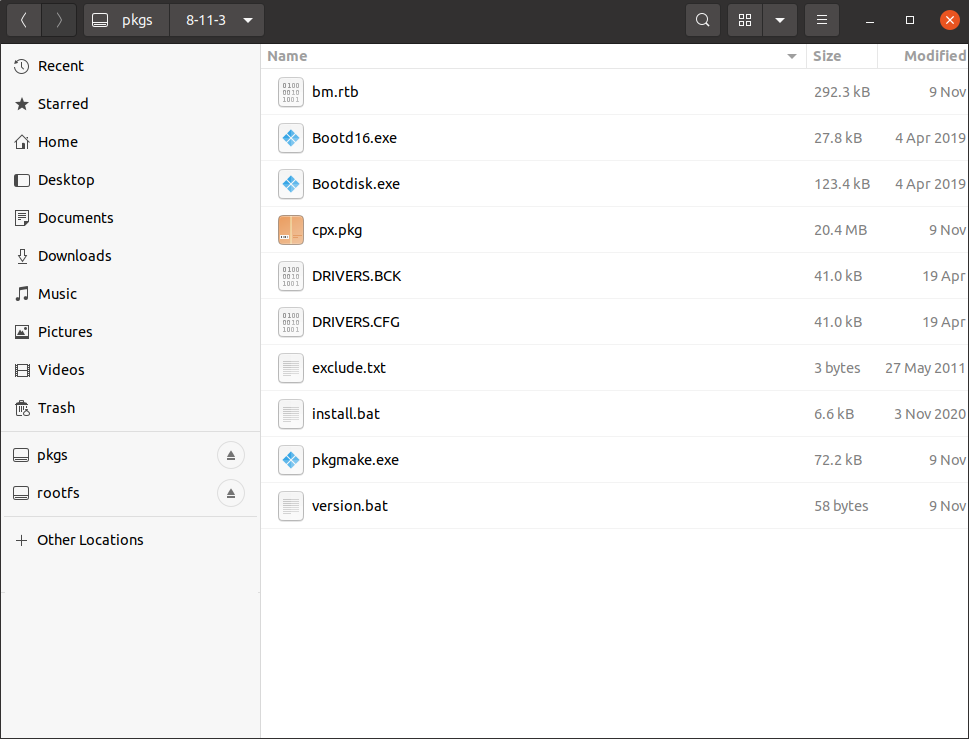Open the search icon in header bar
969x739 pixels.
pos(703,20)
